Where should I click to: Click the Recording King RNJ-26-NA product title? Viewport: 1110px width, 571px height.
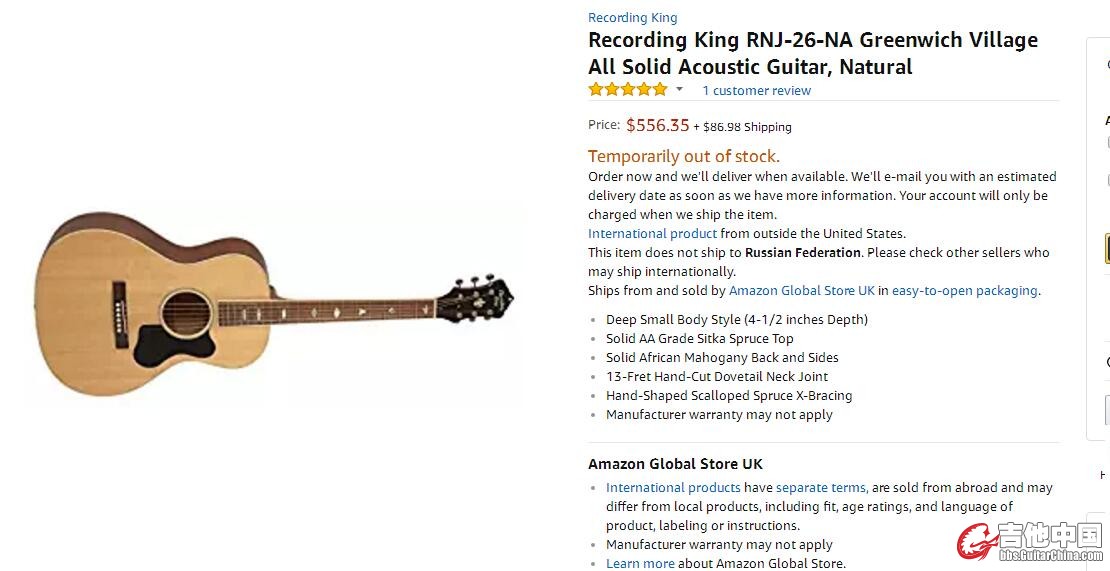pos(812,53)
